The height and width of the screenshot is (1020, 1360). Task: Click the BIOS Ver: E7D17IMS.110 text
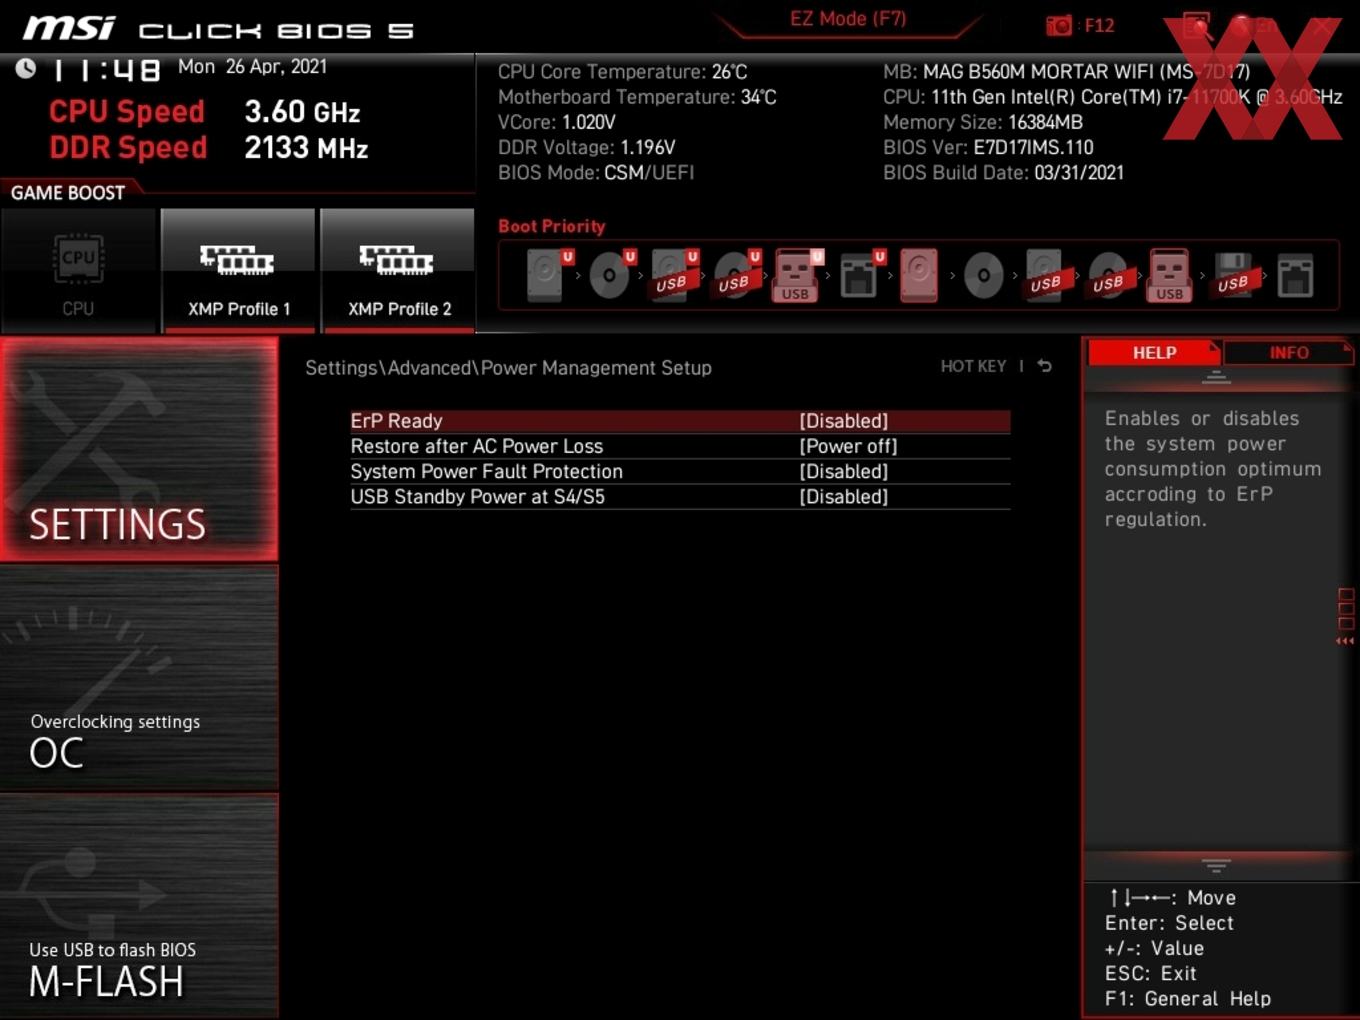(x=988, y=147)
